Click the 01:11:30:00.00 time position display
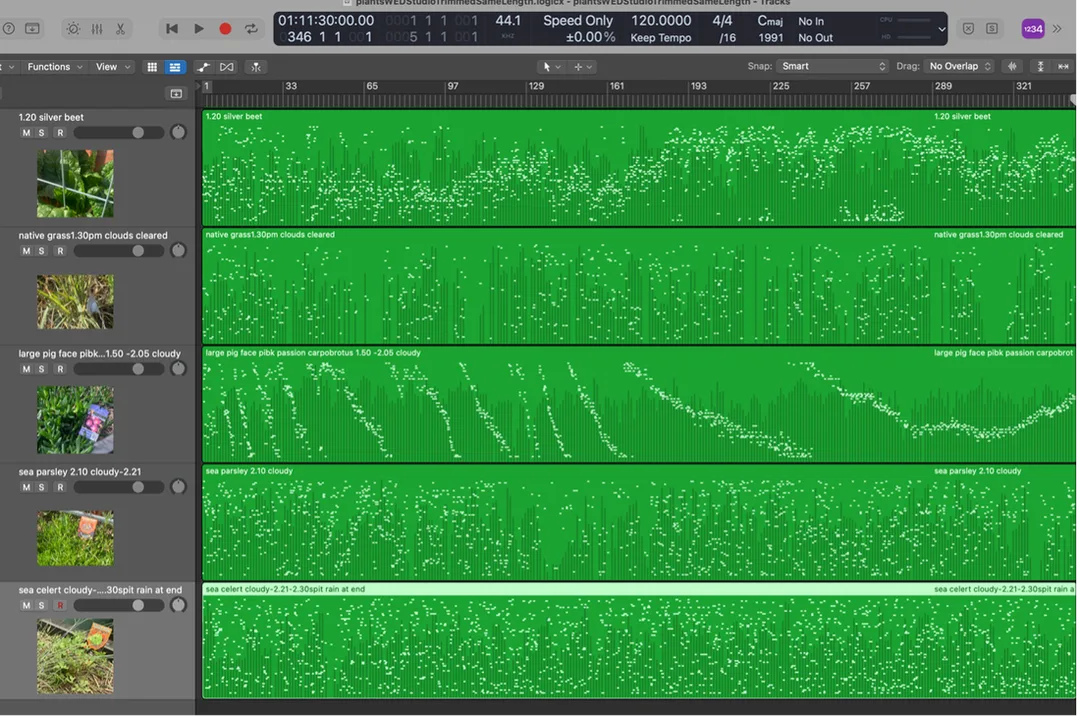Viewport: 1080px width, 717px height. pos(326,21)
